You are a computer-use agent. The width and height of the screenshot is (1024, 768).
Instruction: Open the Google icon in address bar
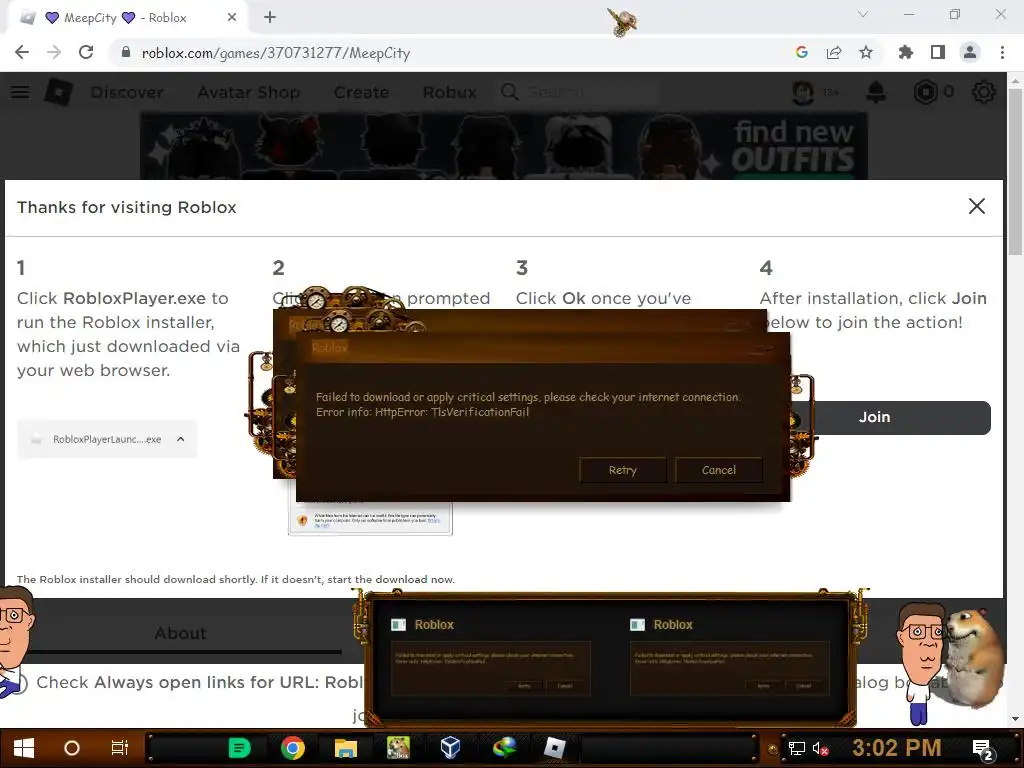[802, 53]
